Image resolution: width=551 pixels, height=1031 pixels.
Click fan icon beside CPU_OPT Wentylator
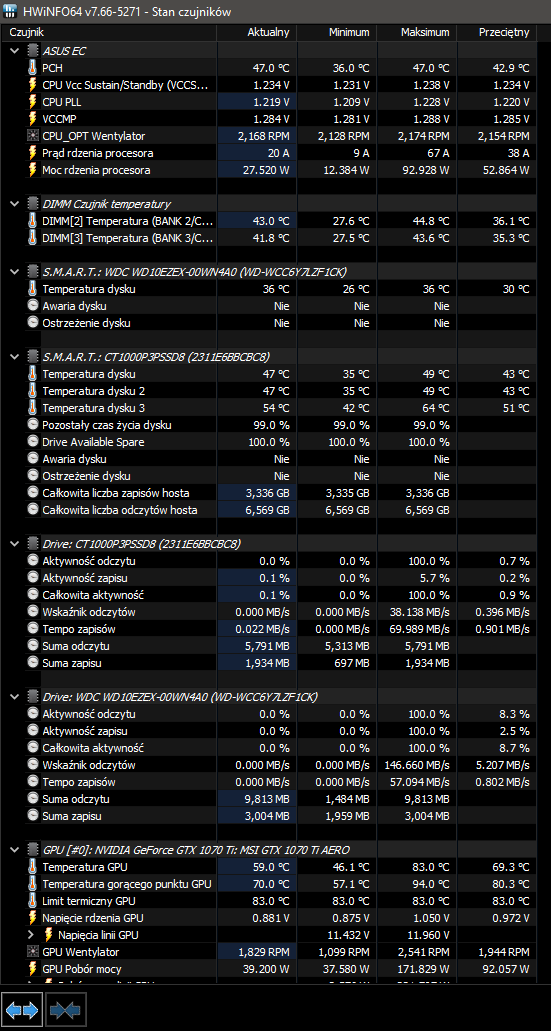(x=33, y=136)
